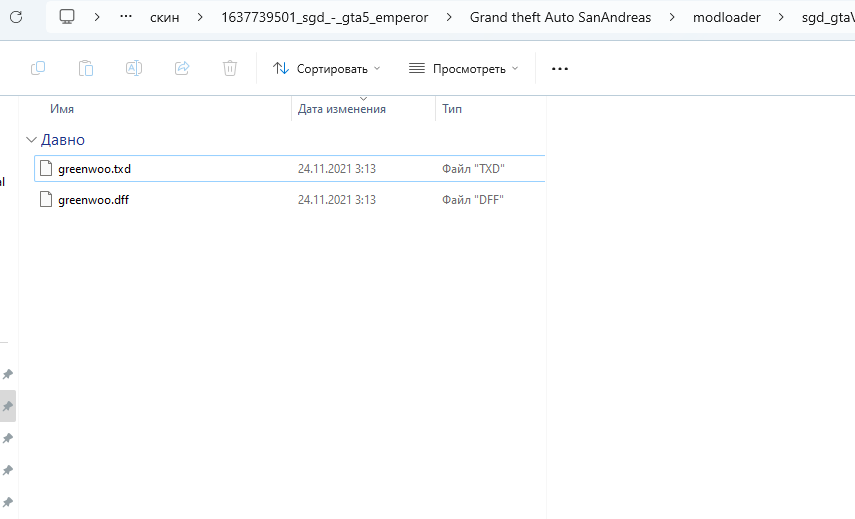Click the date of greenwoo.dff row
Screen dimensions: 855x519
click(x=336, y=200)
